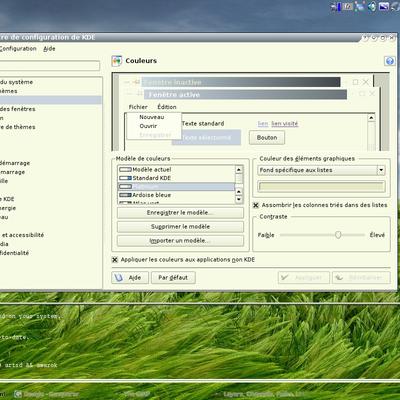Select the highlighted row in the module tree
The width and height of the screenshot is (400, 400).
tap(51, 100)
